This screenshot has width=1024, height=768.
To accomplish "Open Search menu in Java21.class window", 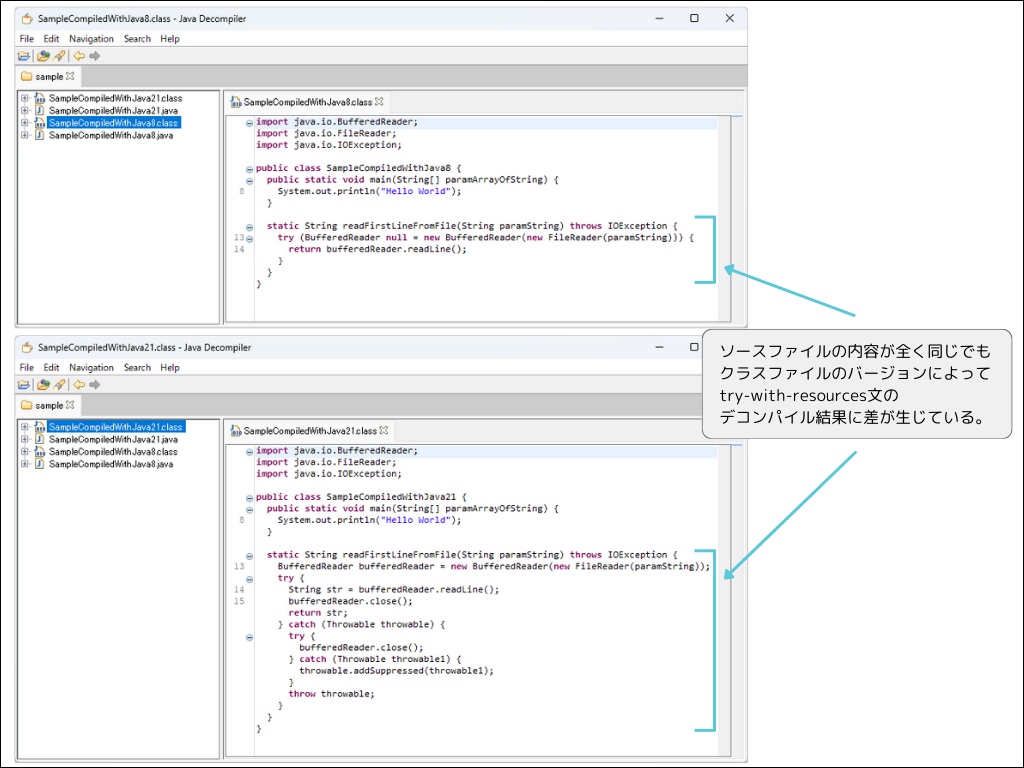I will coord(137,368).
